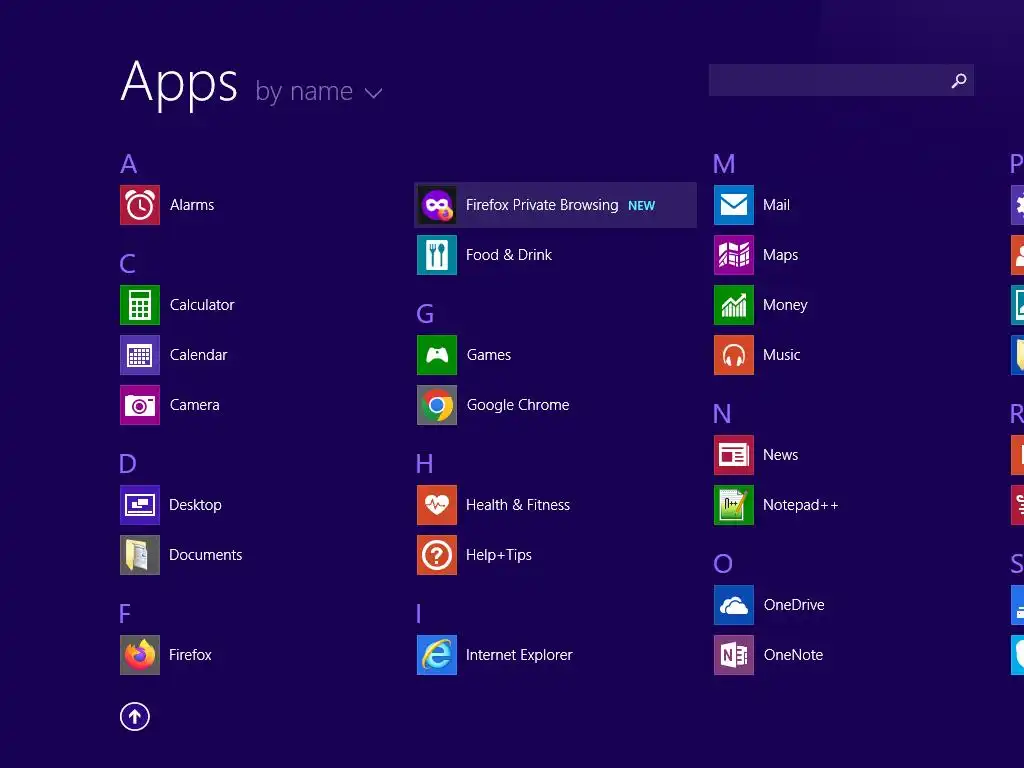The image size is (1024, 768).
Task: Click the 'Mail' label text
Action: point(776,205)
